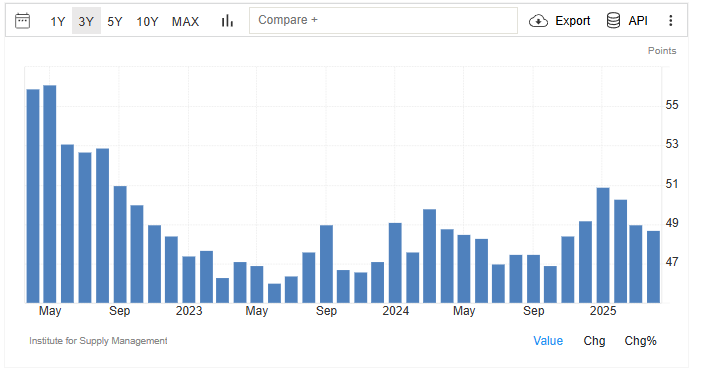Select the 1Y time range
The width and height of the screenshot is (701, 372).
57,21
